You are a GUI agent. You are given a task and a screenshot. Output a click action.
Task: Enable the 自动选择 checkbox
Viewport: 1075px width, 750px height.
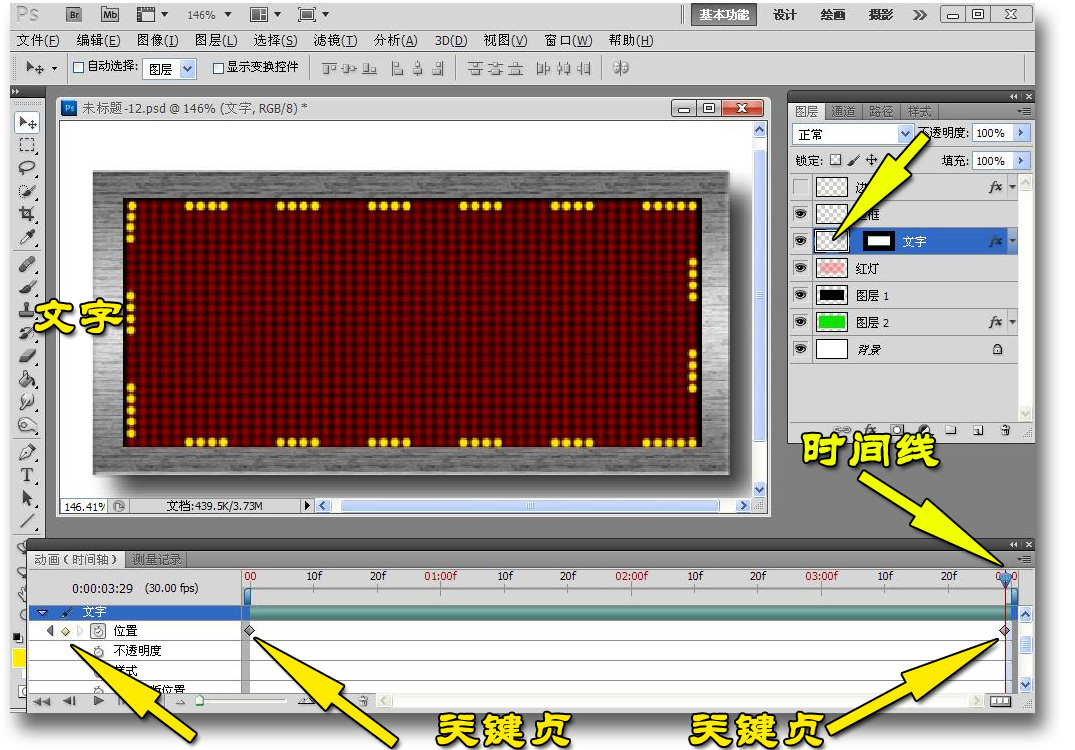coord(79,68)
